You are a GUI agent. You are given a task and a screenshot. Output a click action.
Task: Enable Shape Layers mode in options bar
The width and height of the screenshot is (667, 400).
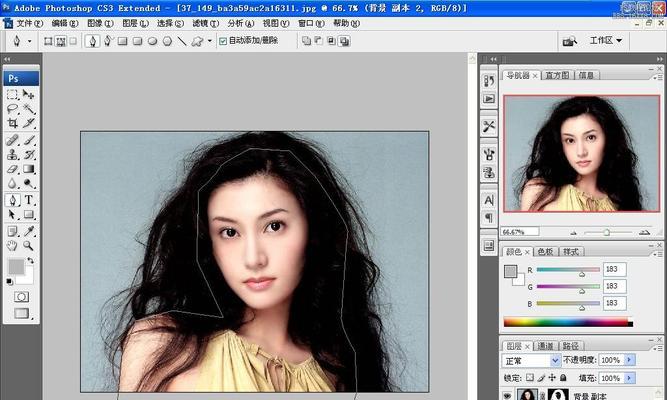tap(48, 41)
